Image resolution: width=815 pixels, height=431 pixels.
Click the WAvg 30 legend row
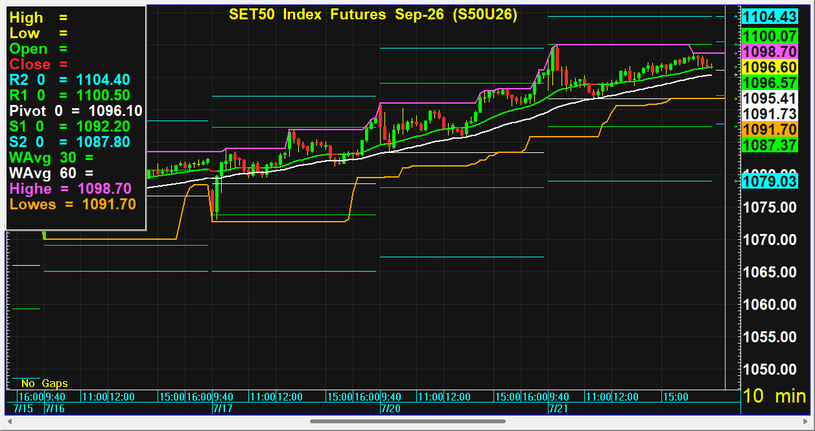pyautogui.click(x=51, y=157)
